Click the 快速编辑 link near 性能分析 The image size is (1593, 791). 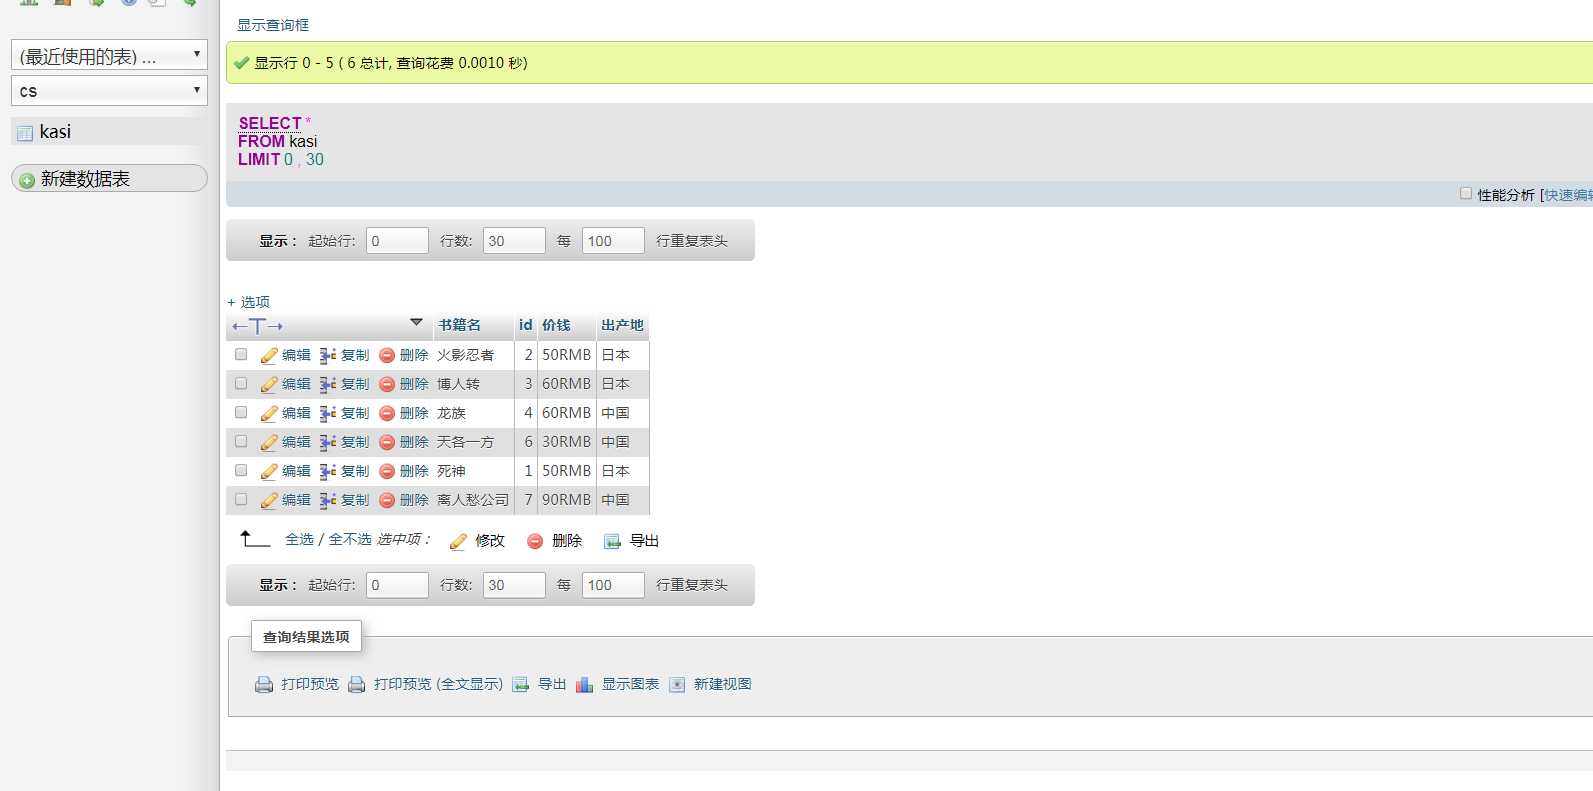coord(1568,195)
